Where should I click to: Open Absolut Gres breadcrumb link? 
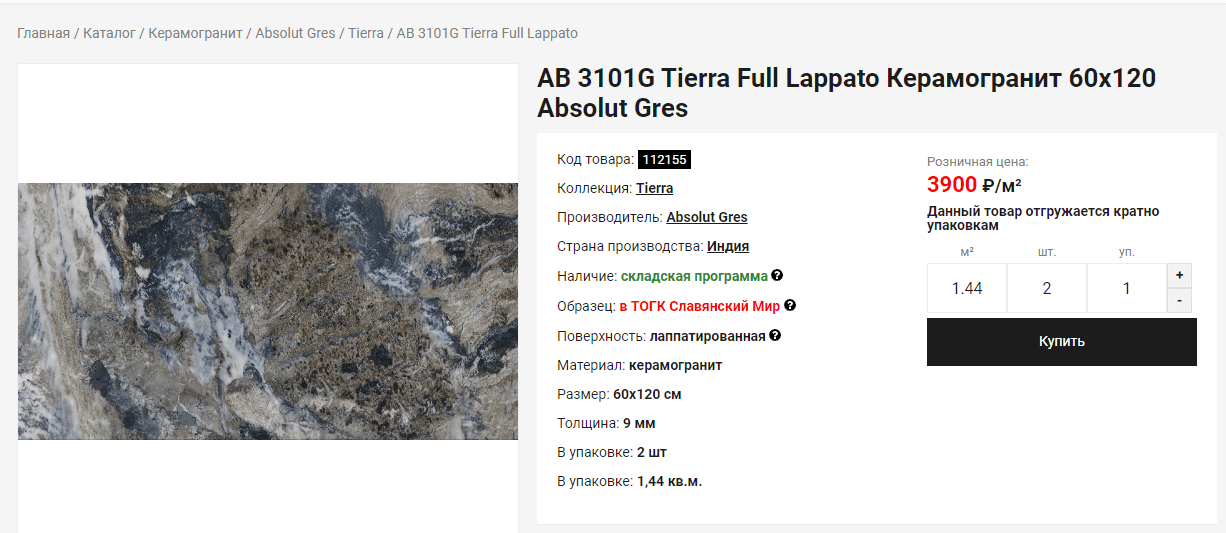[295, 33]
